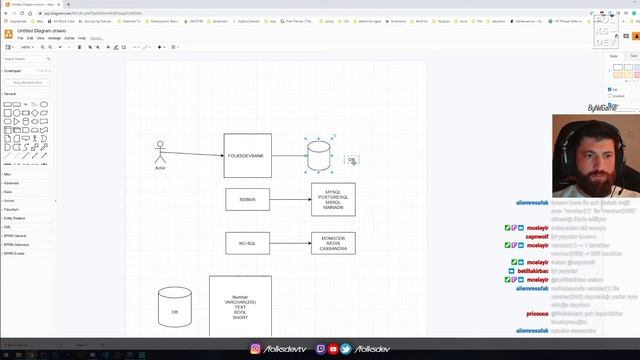Toggle shadow toolbar icon
640x360 pixels.
click(124, 47)
